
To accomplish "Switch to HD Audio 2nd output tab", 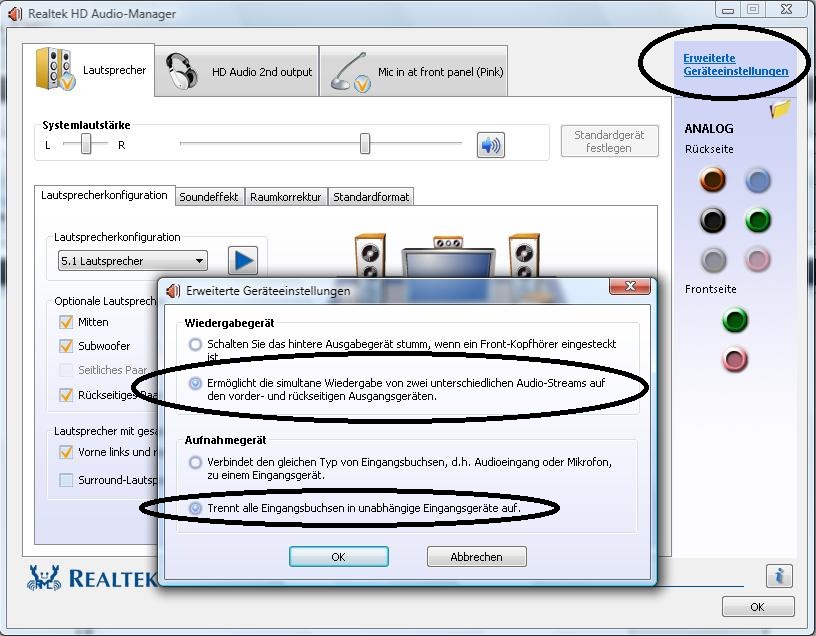I will pos(237,71).
